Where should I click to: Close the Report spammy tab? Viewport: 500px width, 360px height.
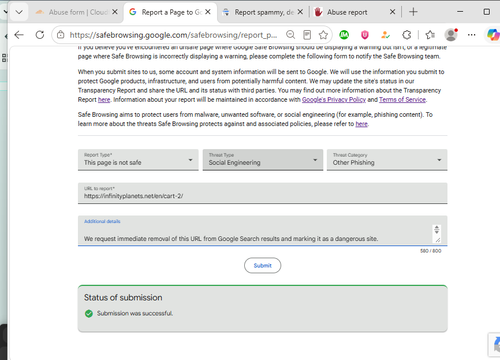pos(300,12)
